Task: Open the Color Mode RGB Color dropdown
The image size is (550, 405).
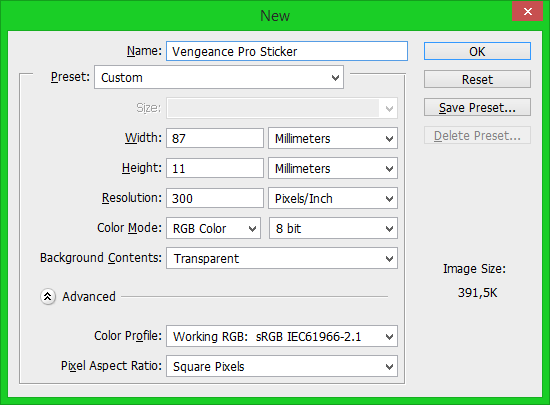Action: (213, 228)
